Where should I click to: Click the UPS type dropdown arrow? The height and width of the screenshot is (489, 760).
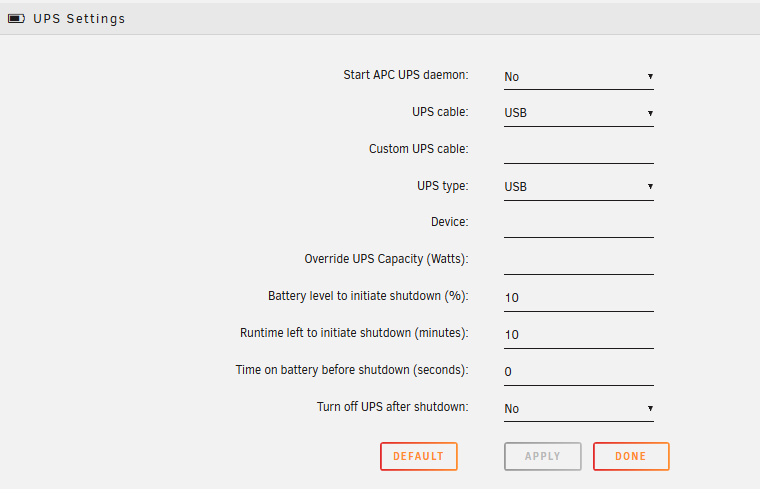click(650, 186)
